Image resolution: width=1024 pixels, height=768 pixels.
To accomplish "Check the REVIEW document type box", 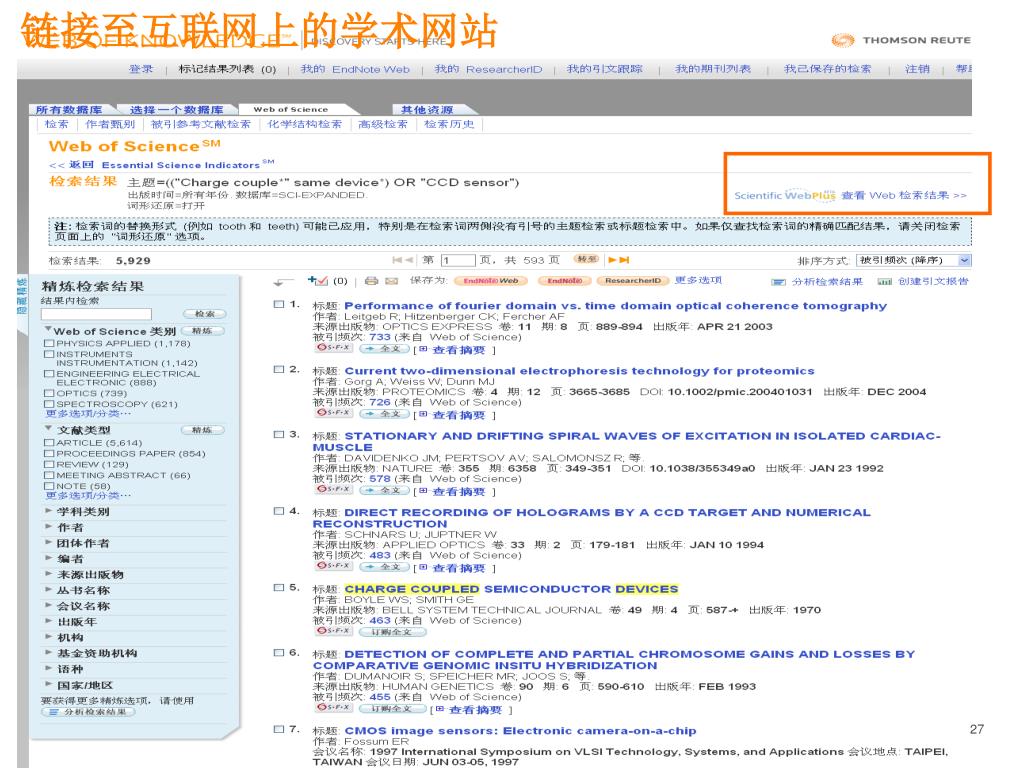I will click(48, 464).
